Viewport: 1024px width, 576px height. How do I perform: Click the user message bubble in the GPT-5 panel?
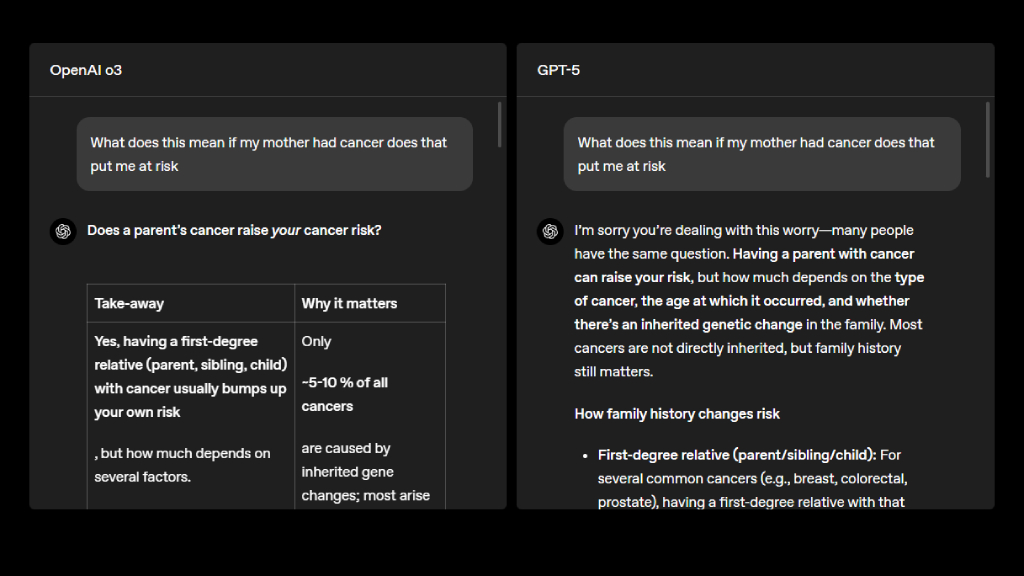click(761, 154)
